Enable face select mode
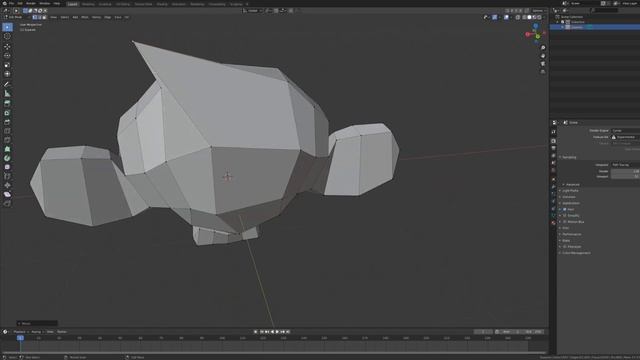 [44, 17]
